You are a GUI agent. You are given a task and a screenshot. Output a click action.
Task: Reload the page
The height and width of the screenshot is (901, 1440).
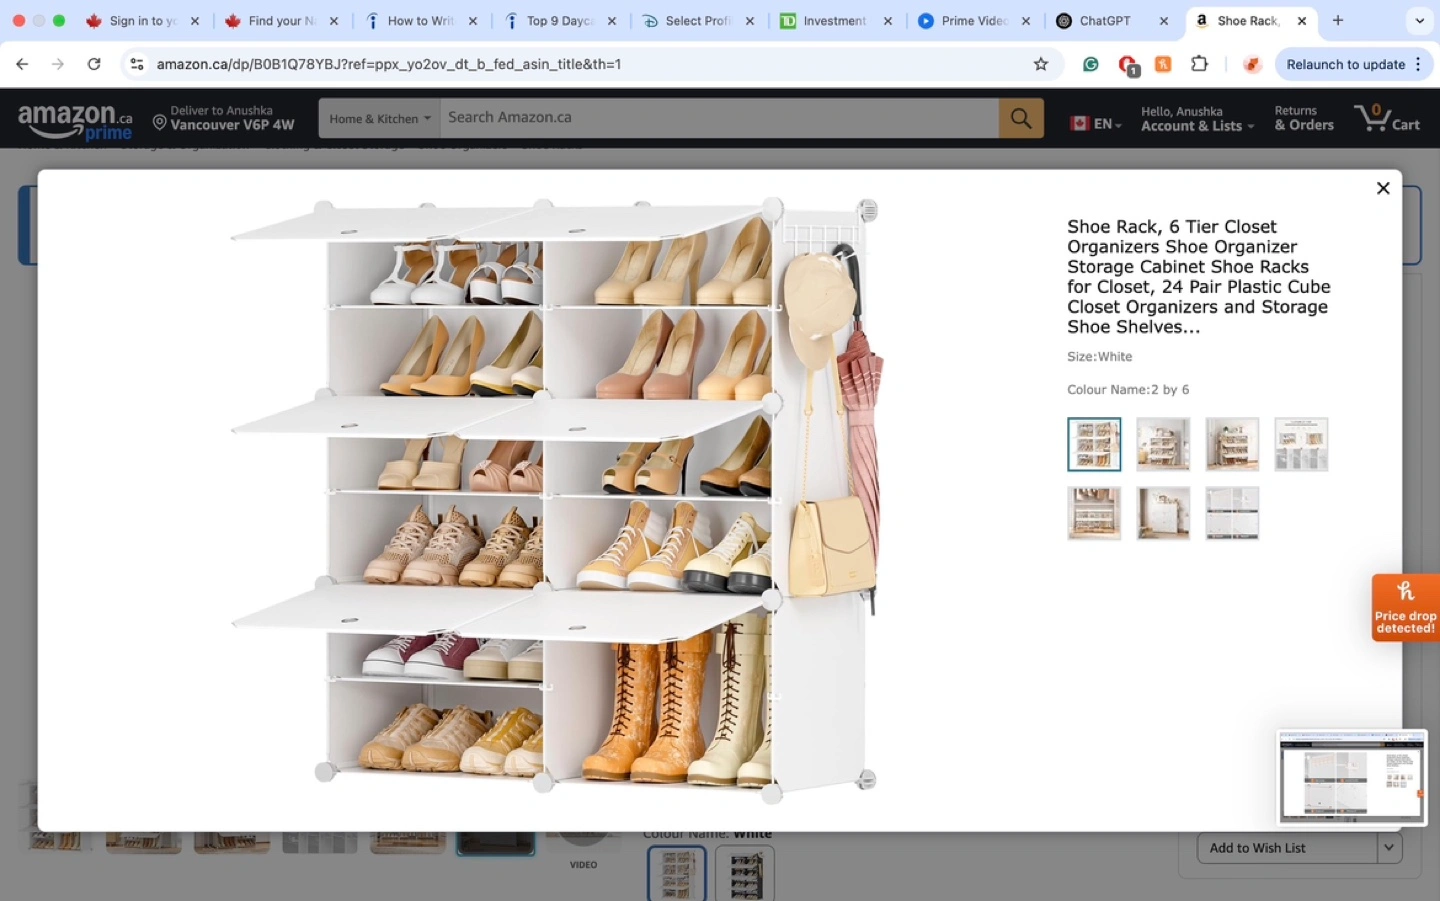[94, 64]
